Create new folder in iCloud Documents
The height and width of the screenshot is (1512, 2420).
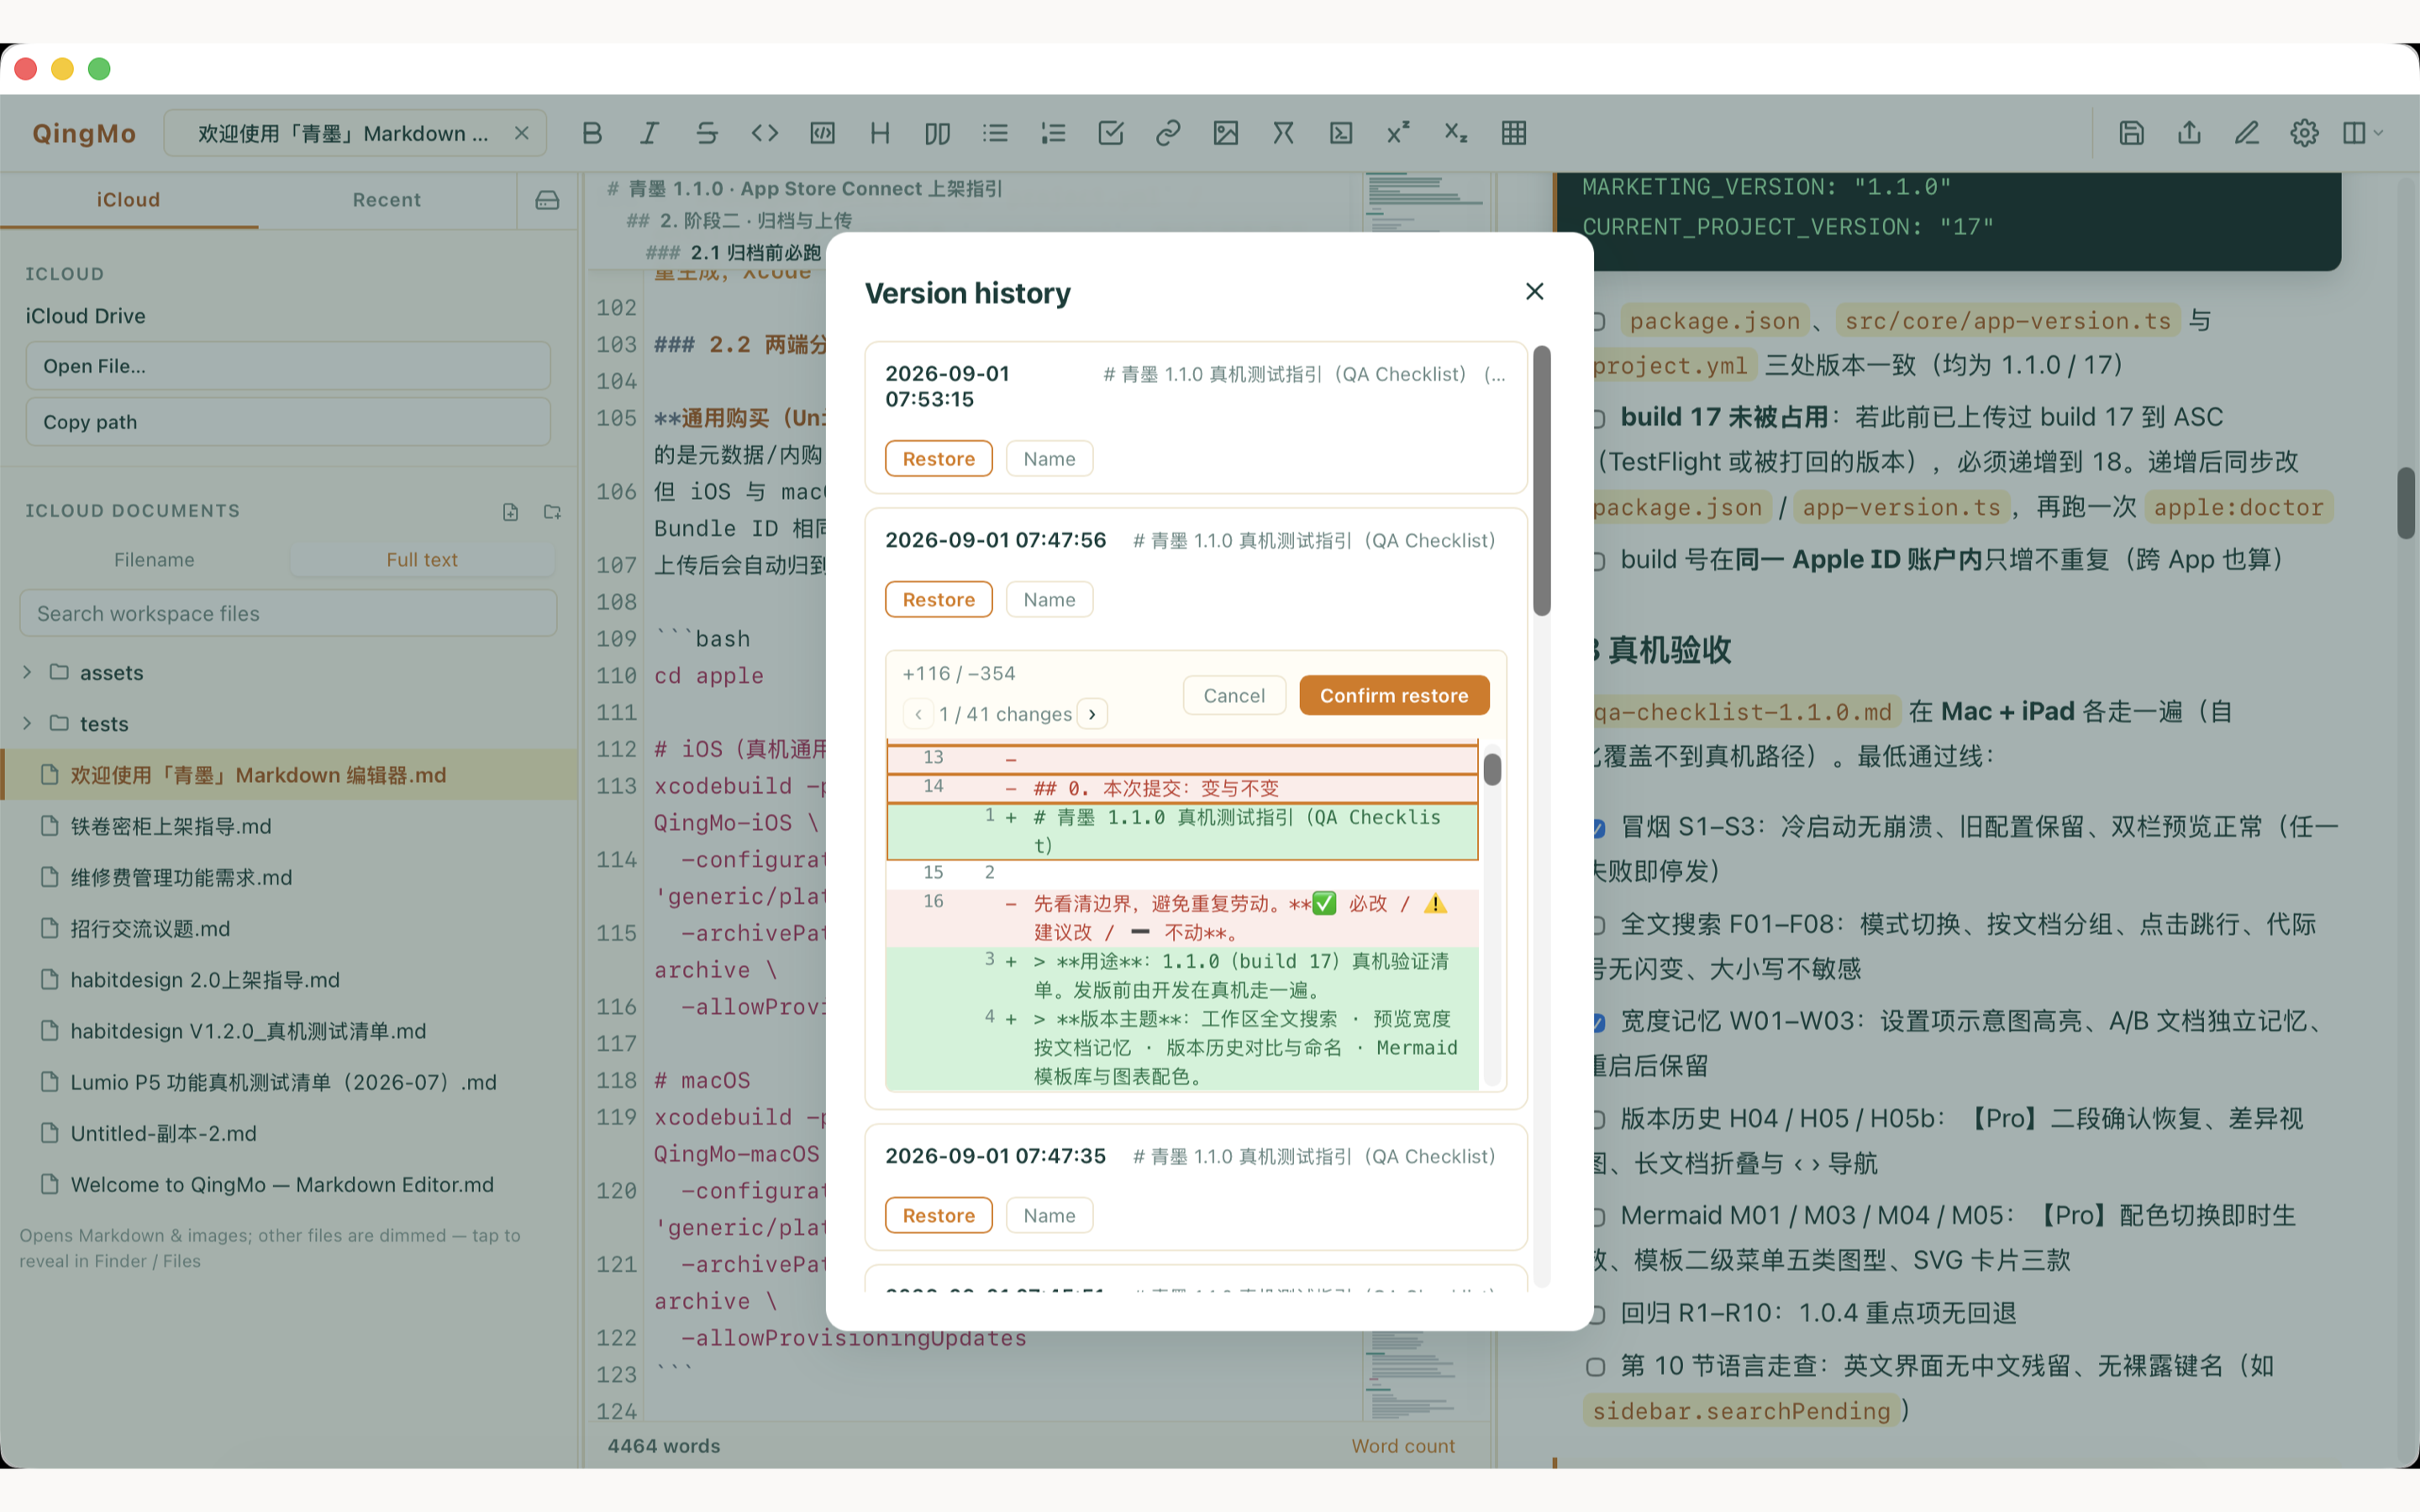pyautogui.click(x=552, y=512)
